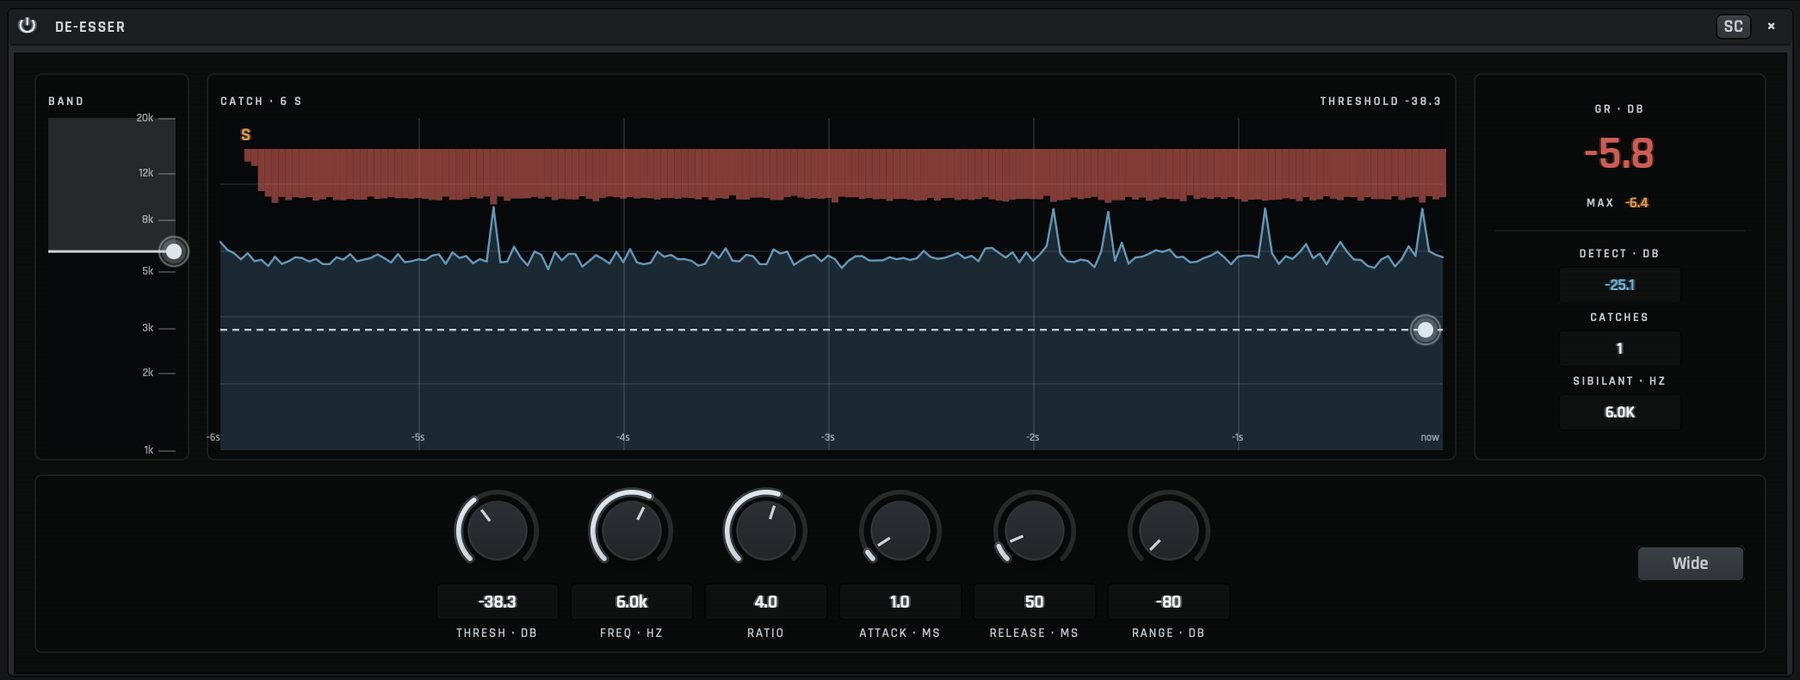
Task: Click the MAX -6.4 readout
Action: pos(1617,203)
